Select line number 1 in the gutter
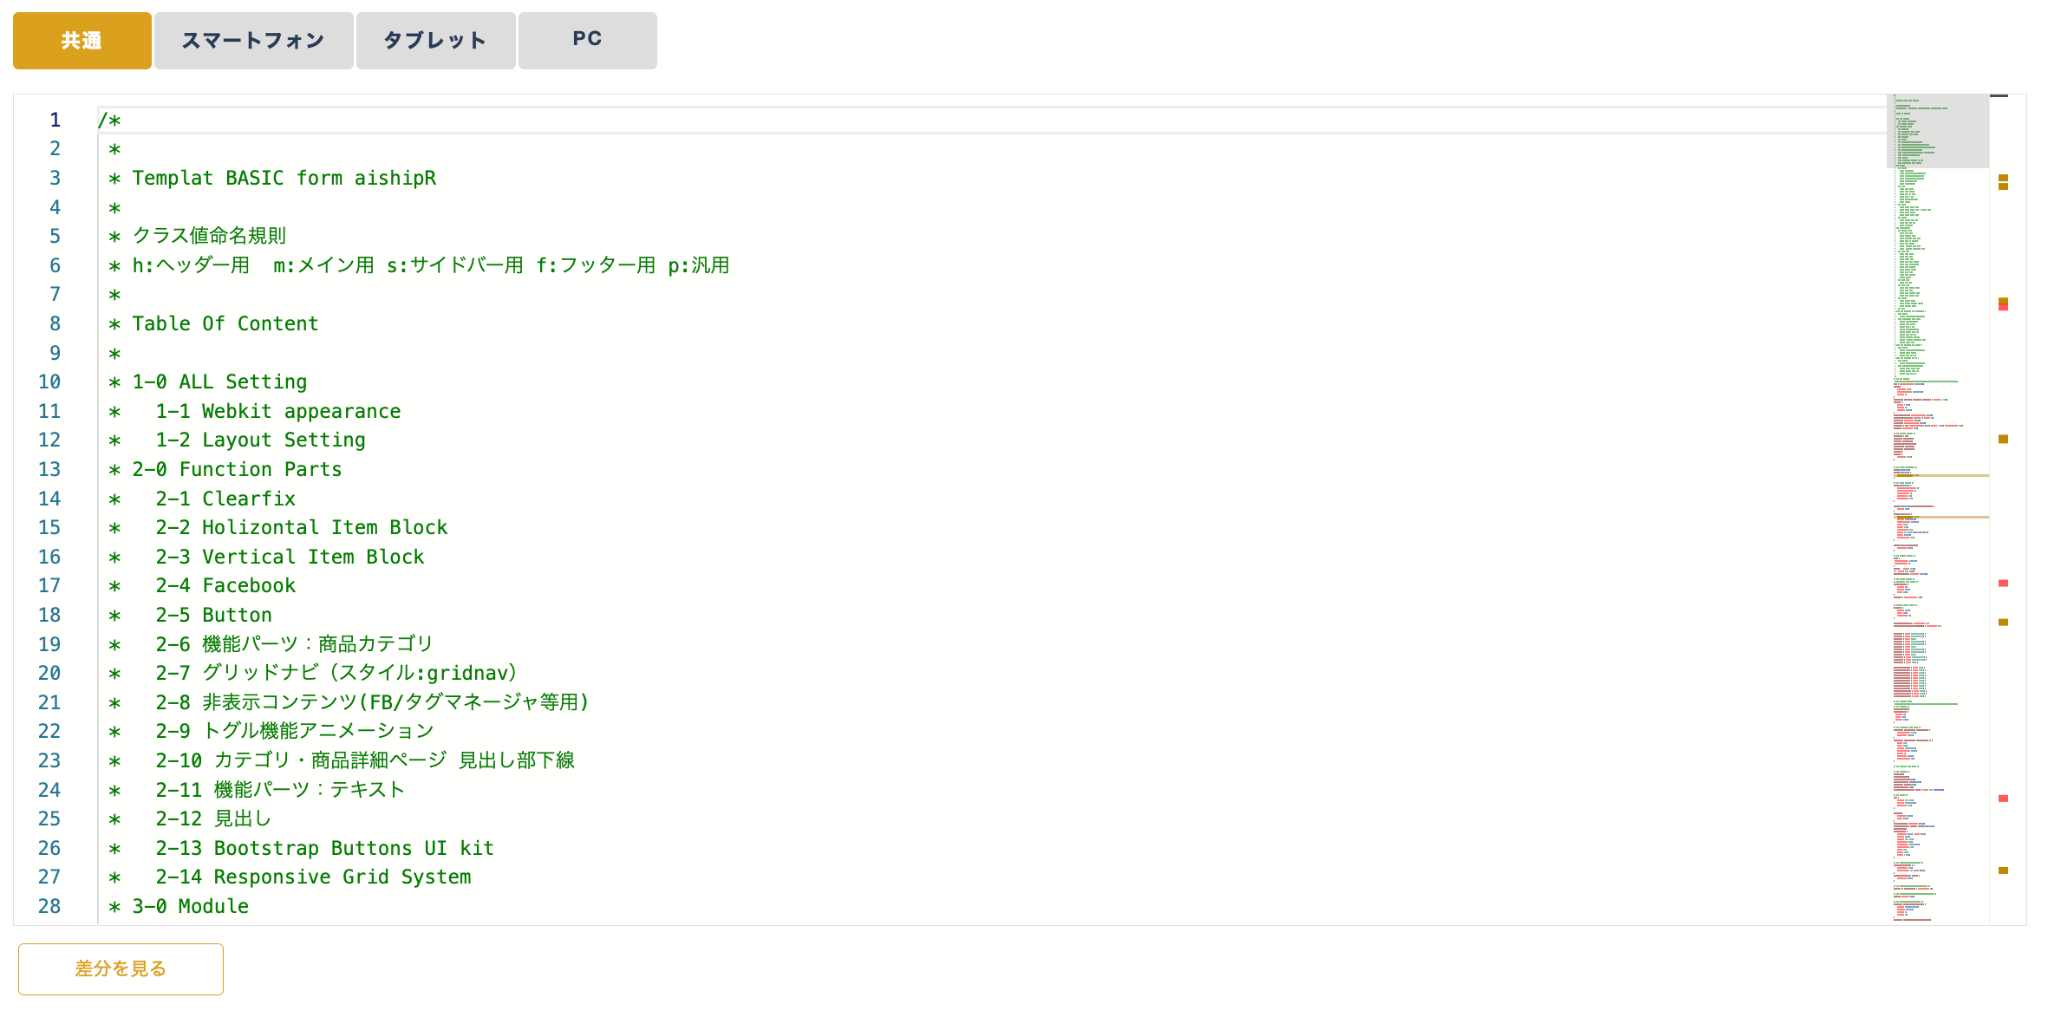This screenshot has width=2048, height=1020. 55,120
